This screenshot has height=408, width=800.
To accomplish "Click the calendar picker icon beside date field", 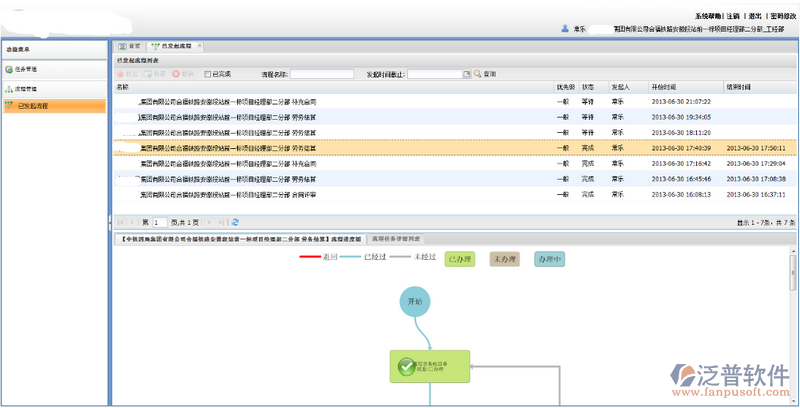I will coord(466,74).
